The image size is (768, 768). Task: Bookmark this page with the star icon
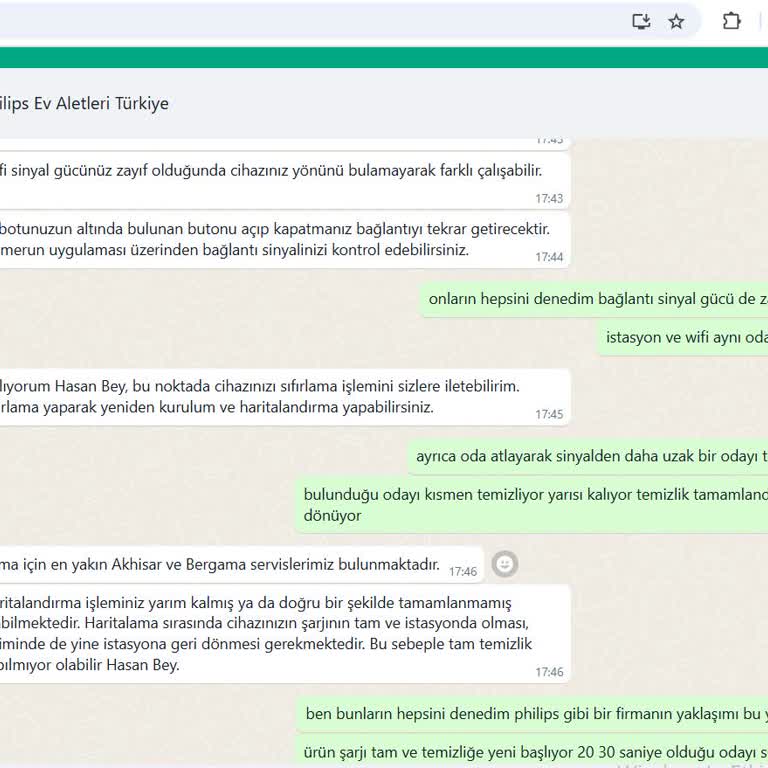676,21
